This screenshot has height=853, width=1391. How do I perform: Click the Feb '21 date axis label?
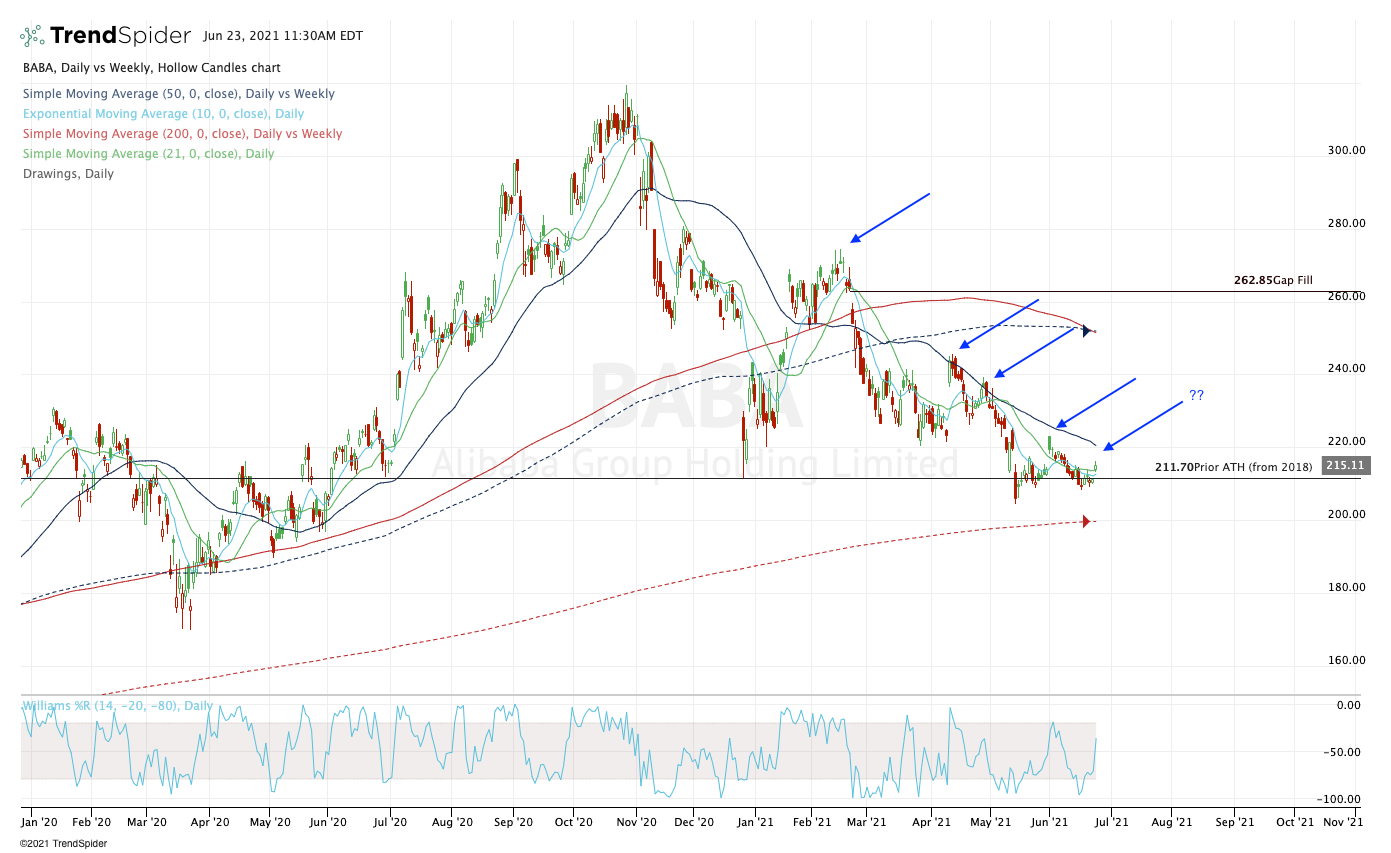[812, 823]
